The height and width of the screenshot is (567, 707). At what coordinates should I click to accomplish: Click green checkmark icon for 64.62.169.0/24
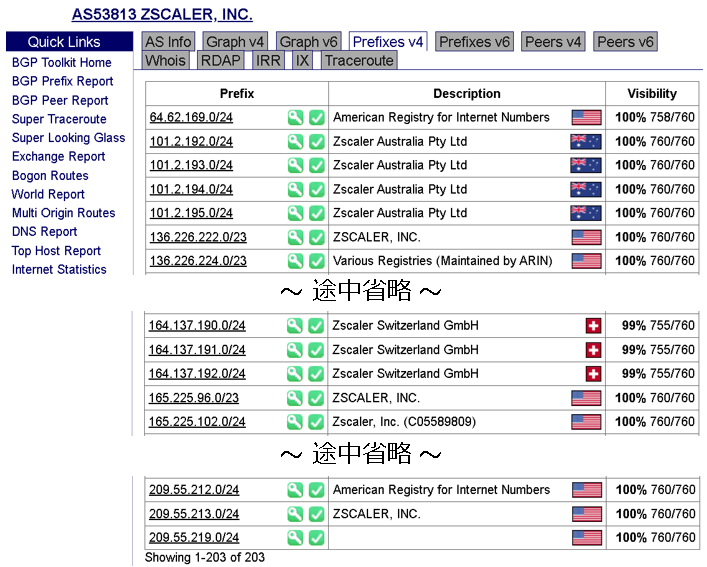[317, 118]
